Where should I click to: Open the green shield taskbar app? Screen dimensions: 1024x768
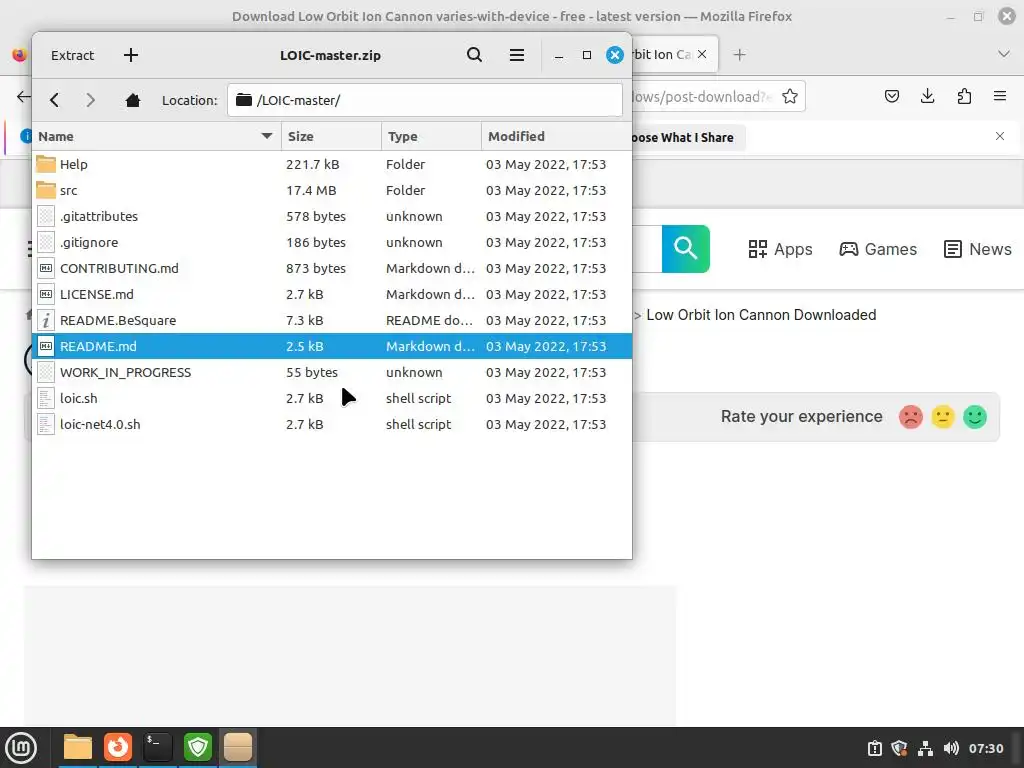[x=198, y=748]
